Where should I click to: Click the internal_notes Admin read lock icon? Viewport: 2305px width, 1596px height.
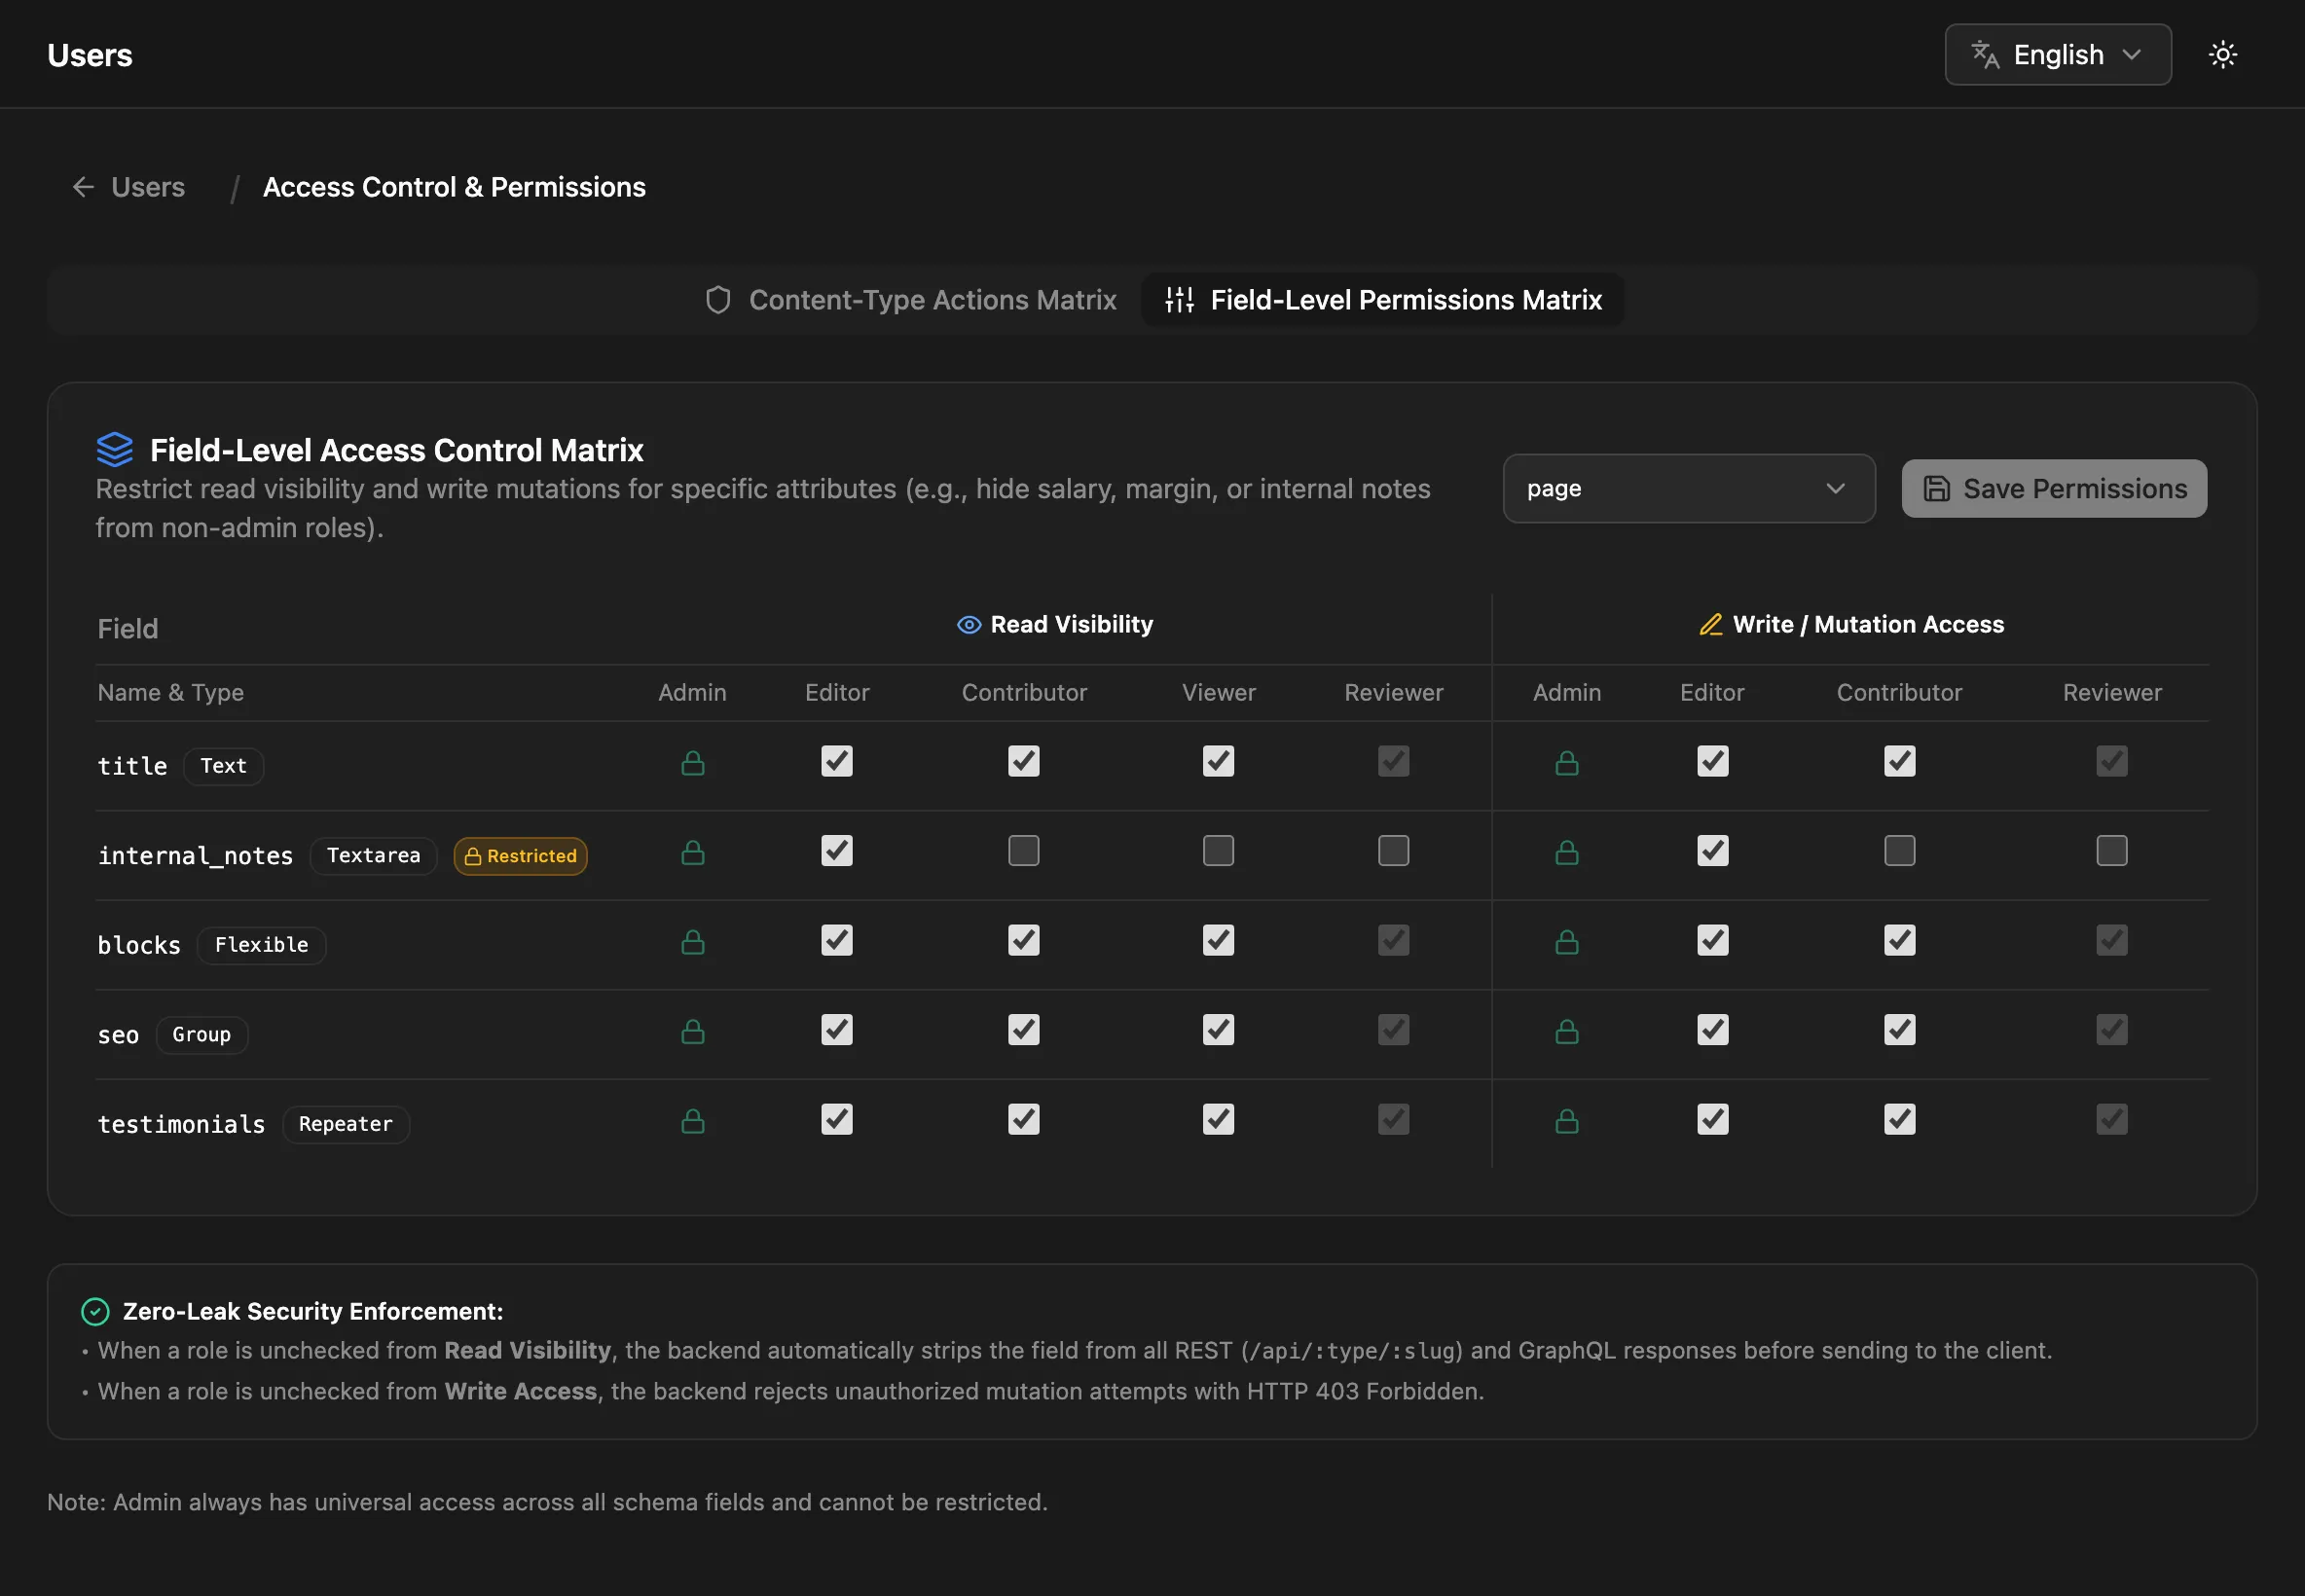tap(692, 852)
